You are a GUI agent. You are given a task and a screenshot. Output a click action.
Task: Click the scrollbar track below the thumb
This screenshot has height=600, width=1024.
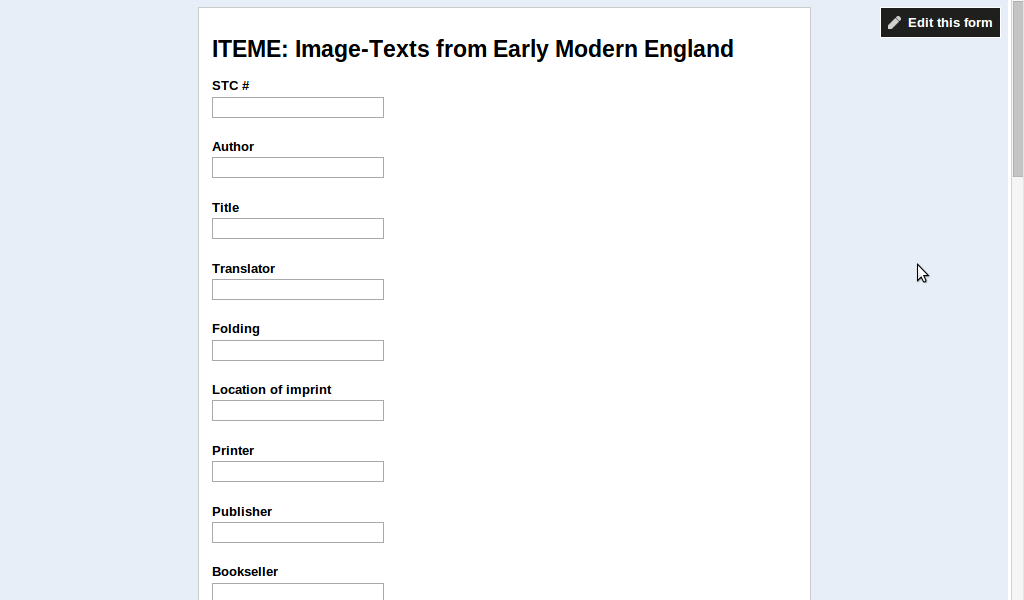1017,400
